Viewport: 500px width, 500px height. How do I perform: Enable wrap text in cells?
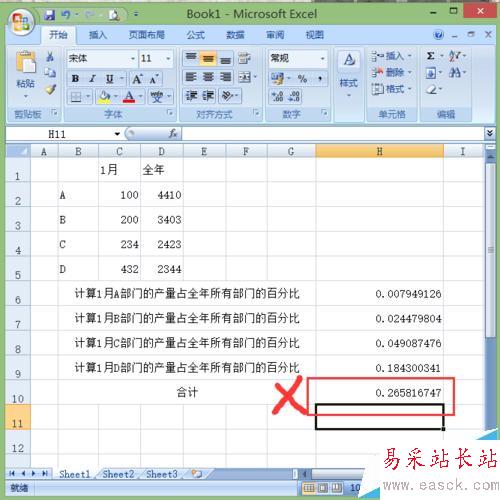[244, 58]
